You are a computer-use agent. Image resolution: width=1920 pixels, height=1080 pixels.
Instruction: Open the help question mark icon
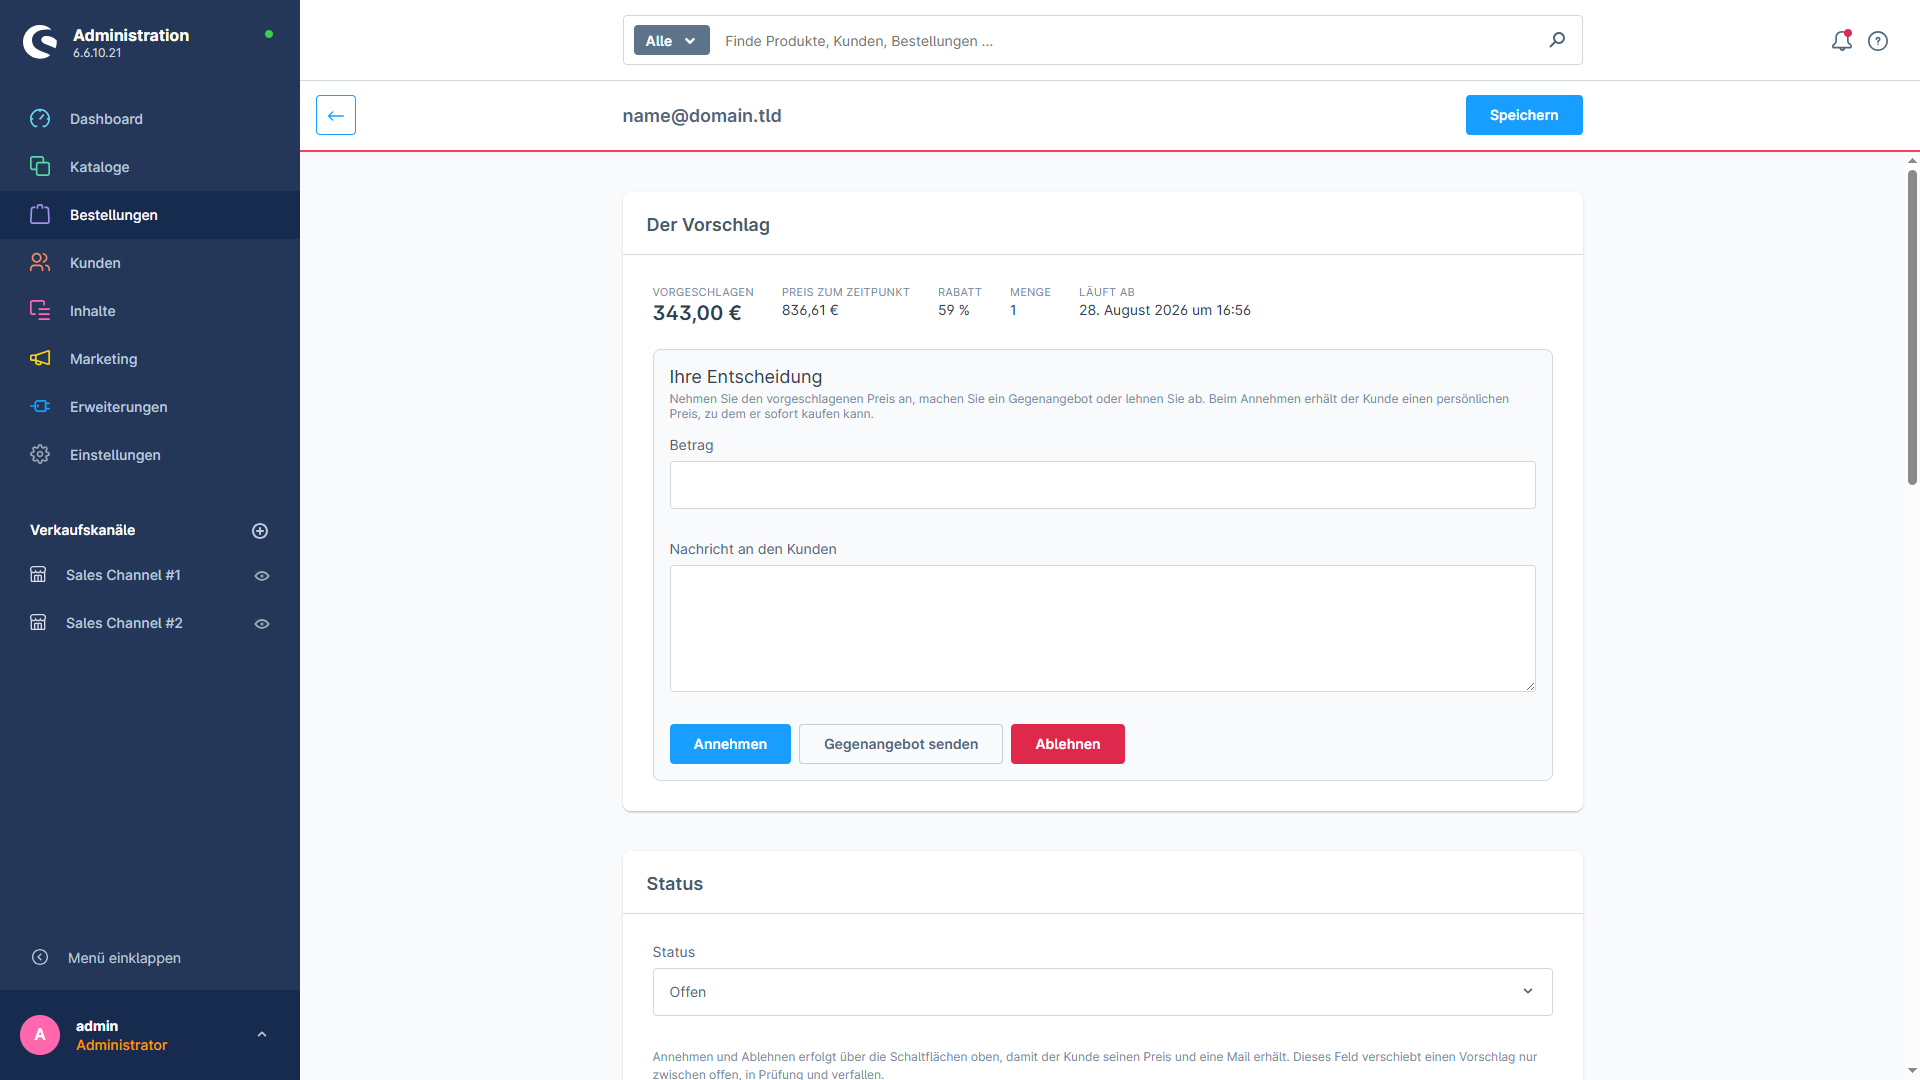click(1878, 41)
